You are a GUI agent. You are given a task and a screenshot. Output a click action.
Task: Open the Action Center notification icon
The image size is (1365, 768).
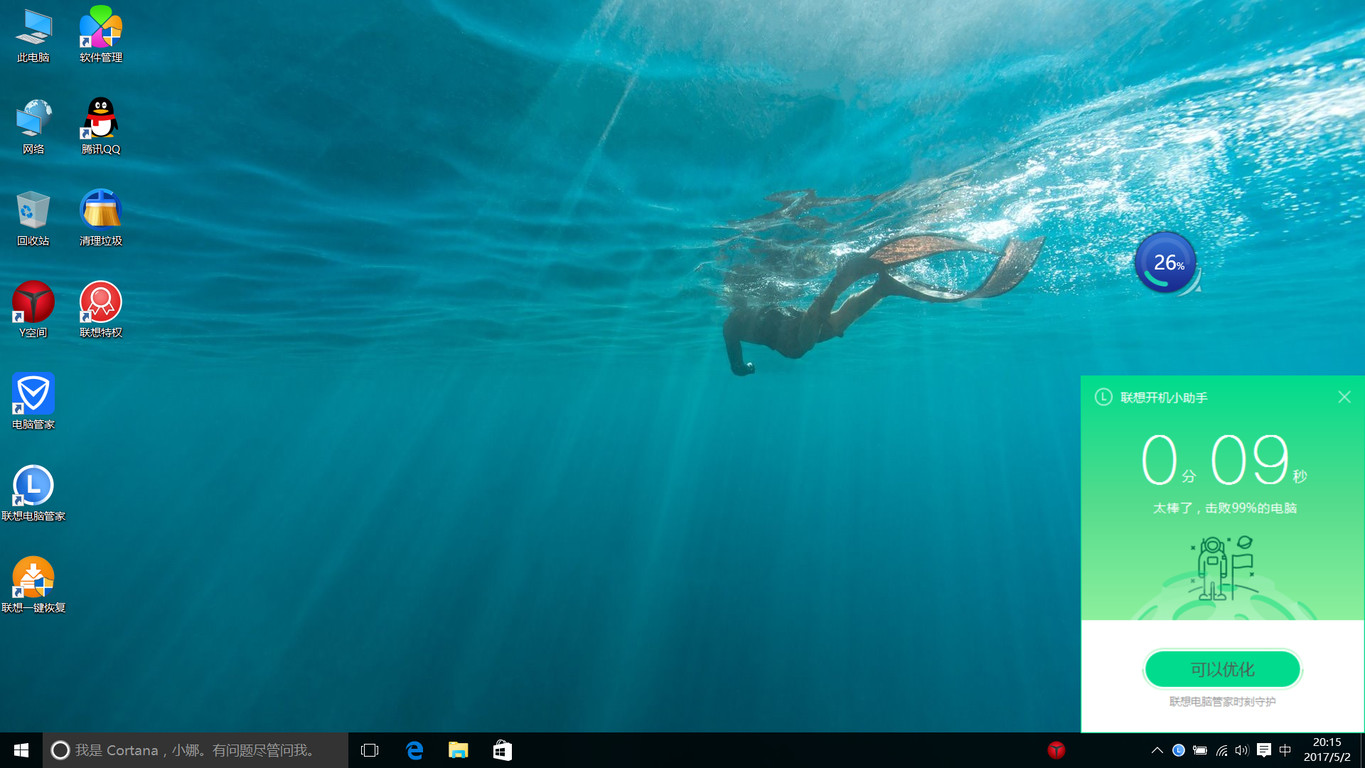point(1264,750)
